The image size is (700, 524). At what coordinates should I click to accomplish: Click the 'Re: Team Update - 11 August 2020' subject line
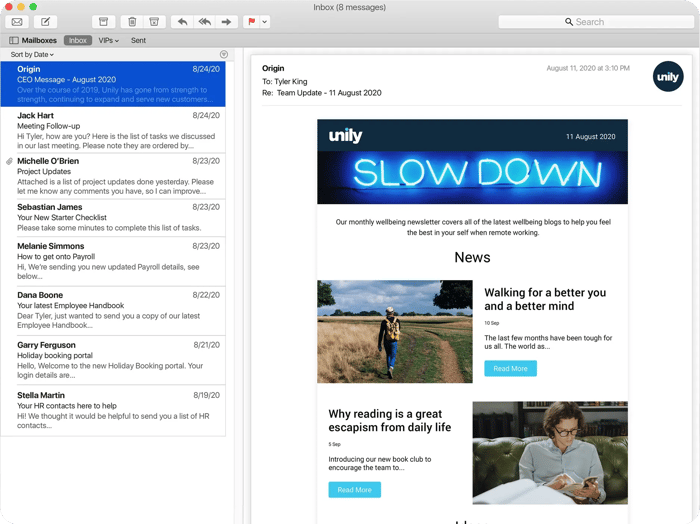coord(322,93)
